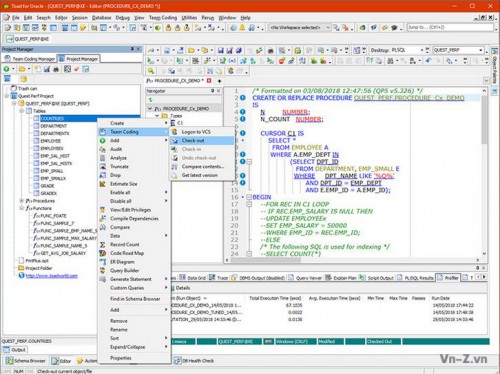
Task: Toggle the gutter marker on line 5
Action: pos(243,119)
